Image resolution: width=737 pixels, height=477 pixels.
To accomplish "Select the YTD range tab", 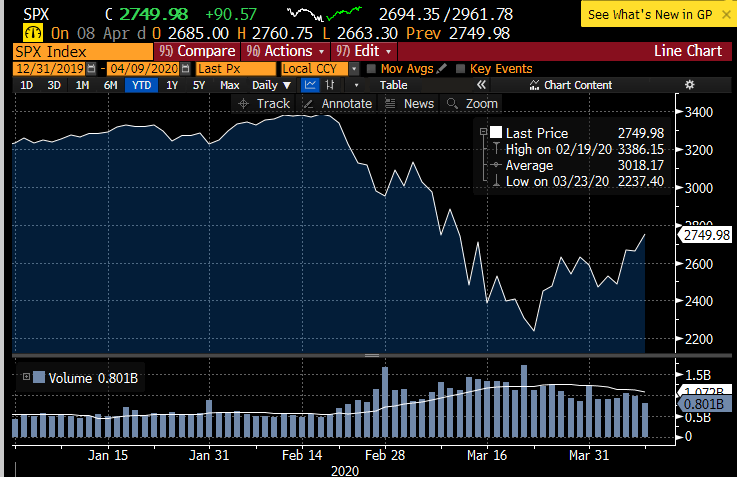I will tap(141, 85).
